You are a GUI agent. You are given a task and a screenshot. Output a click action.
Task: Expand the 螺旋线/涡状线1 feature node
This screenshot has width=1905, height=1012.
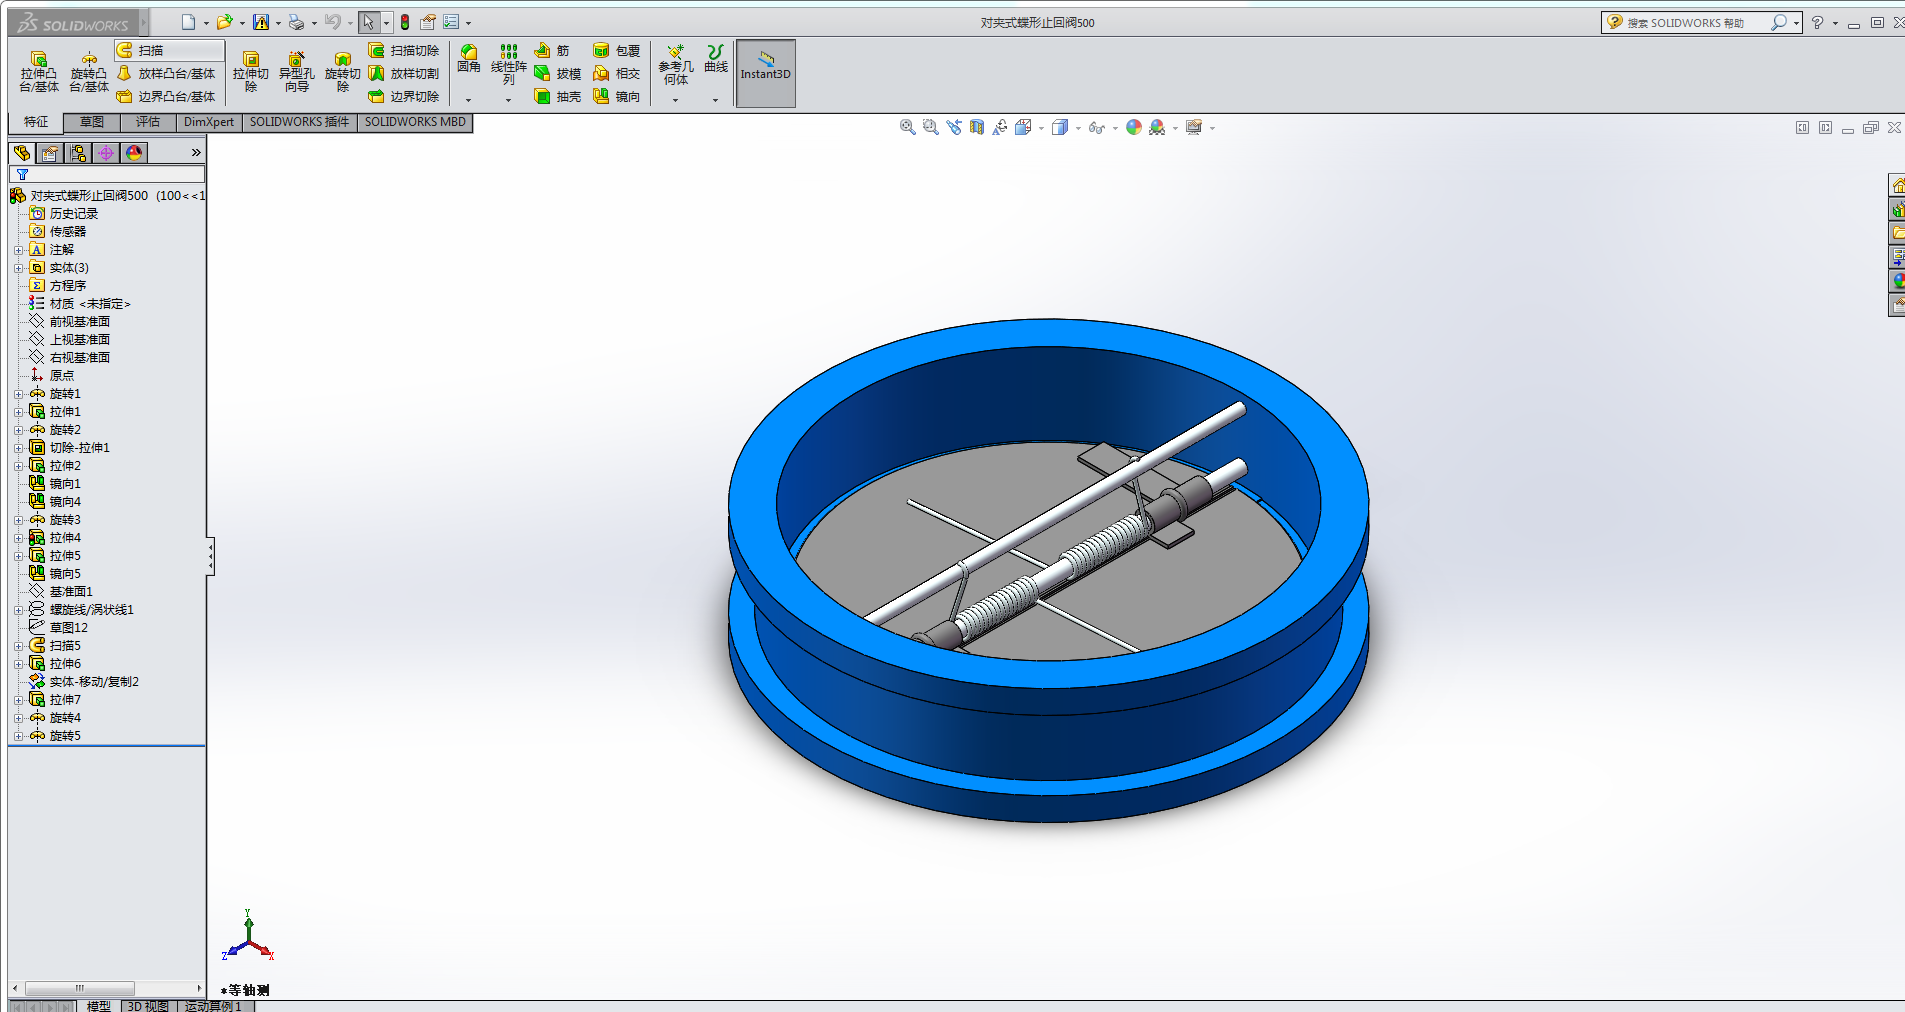18,610
